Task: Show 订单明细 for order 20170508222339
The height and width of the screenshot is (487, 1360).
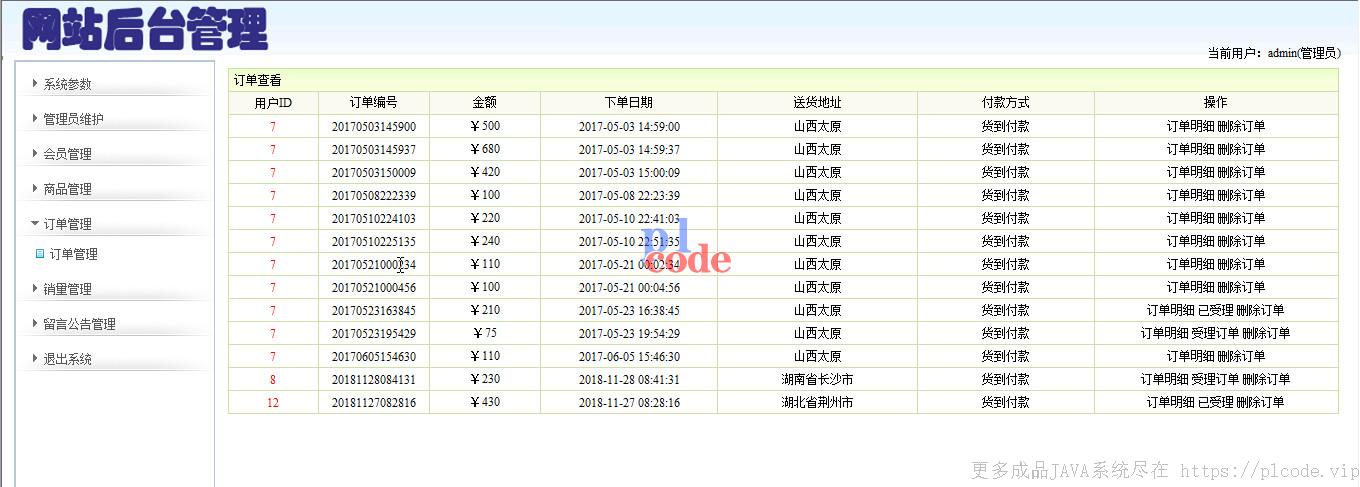Action: tap(1190, 195)
